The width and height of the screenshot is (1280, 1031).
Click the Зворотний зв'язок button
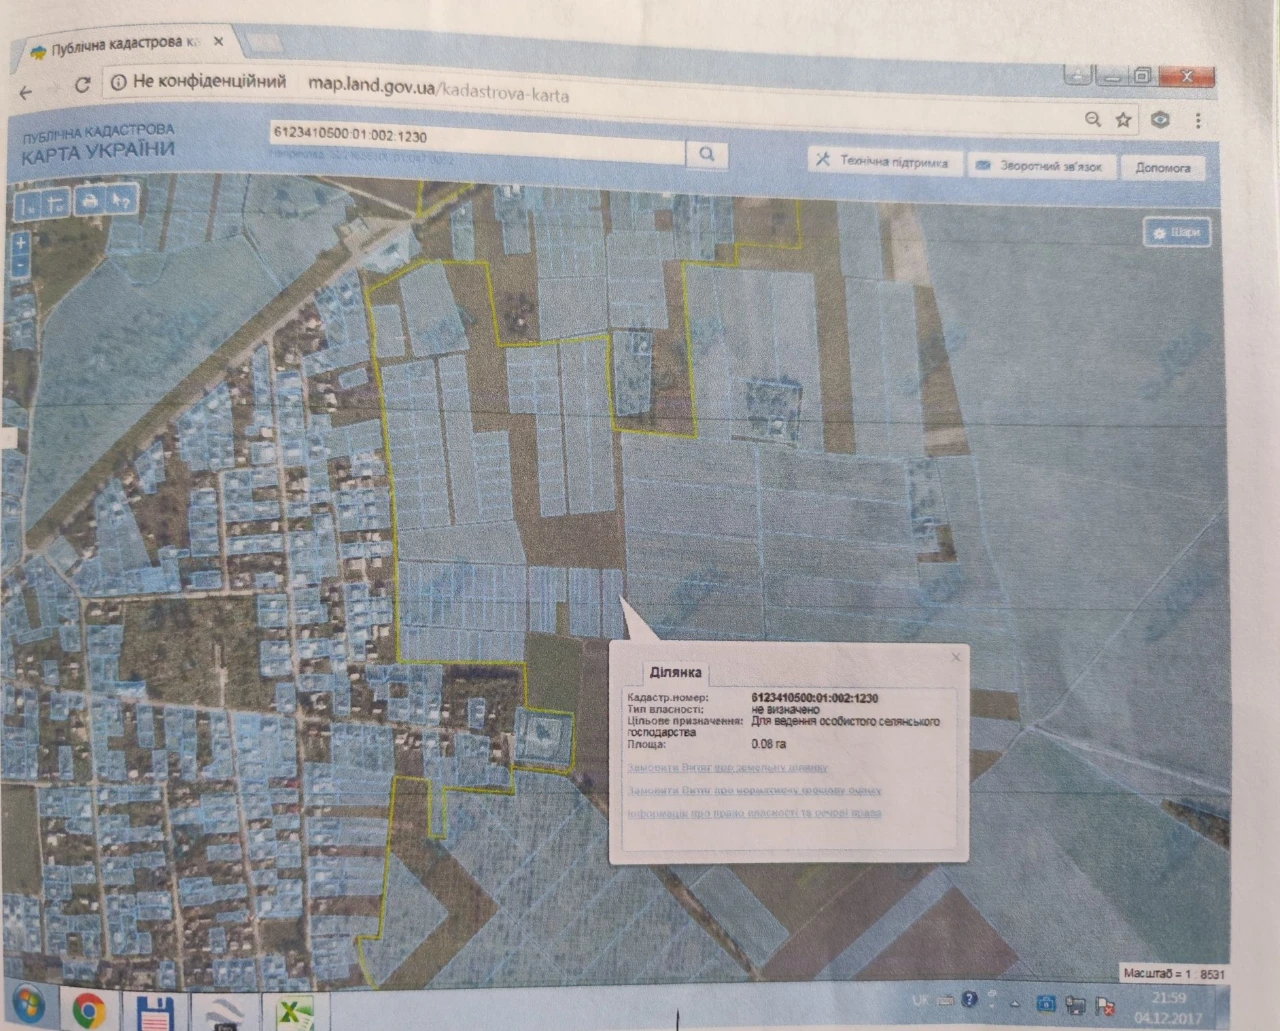[1040, 166]
